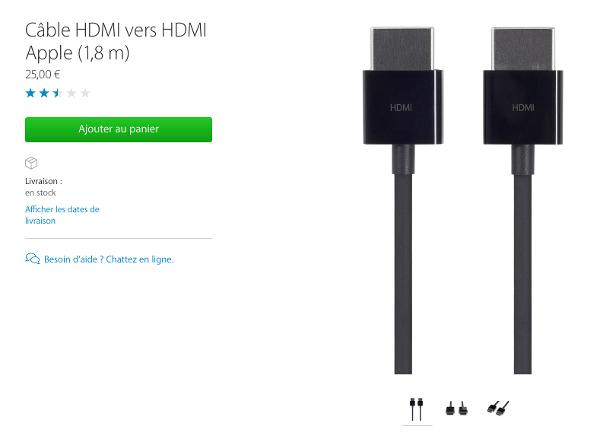Click the shipping box icon above Livraison
This screenshot has width=600, height=439.
(31, 163)
